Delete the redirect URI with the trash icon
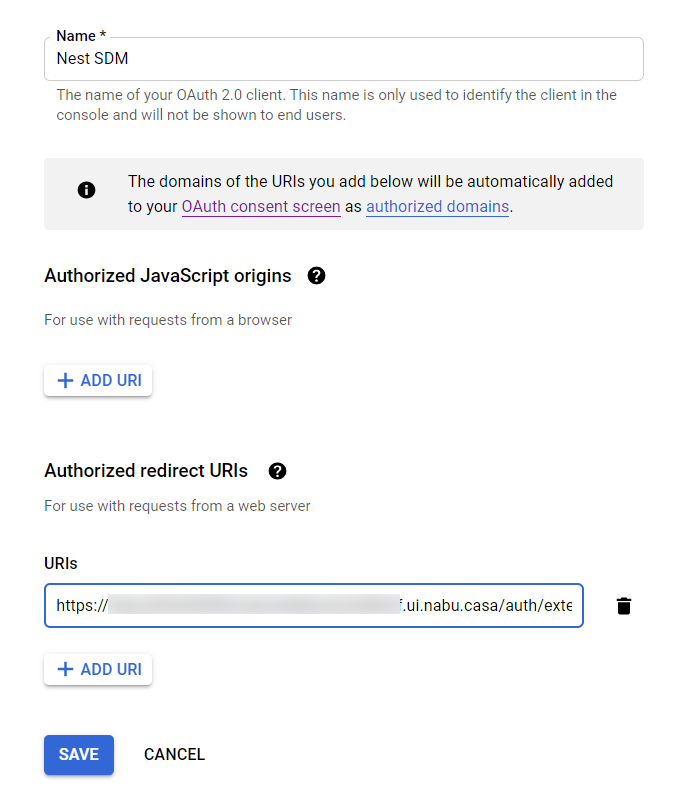This screenshot has width=679, height=791. [624, 606]
